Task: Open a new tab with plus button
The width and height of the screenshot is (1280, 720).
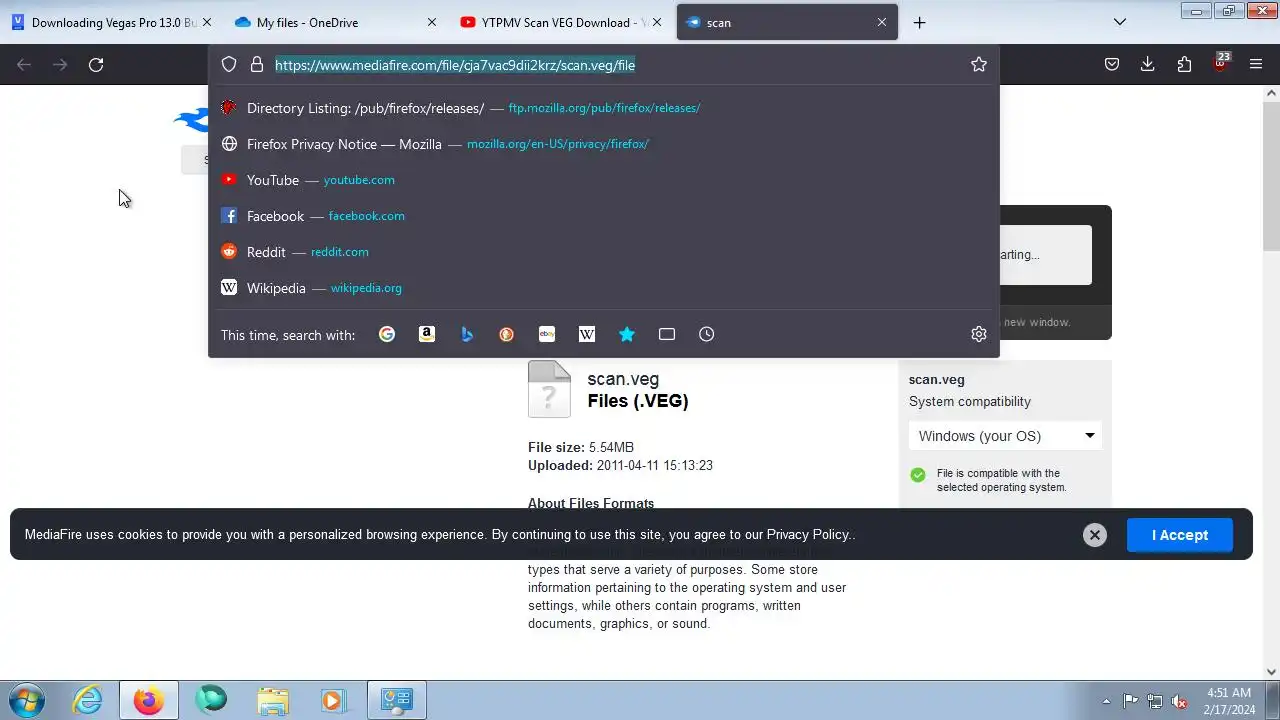Action: [919, 22]
